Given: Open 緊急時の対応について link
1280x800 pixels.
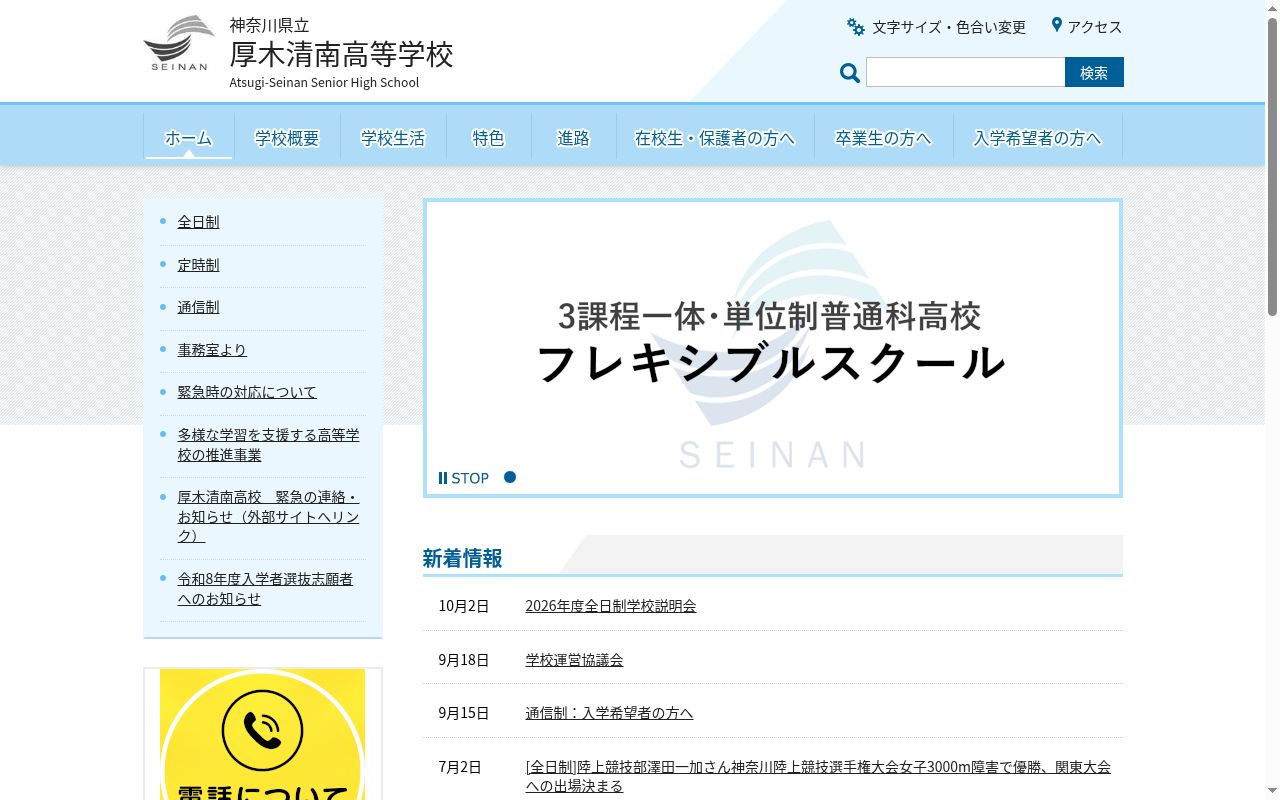Looking at the screenshot, I should (247, 392).
